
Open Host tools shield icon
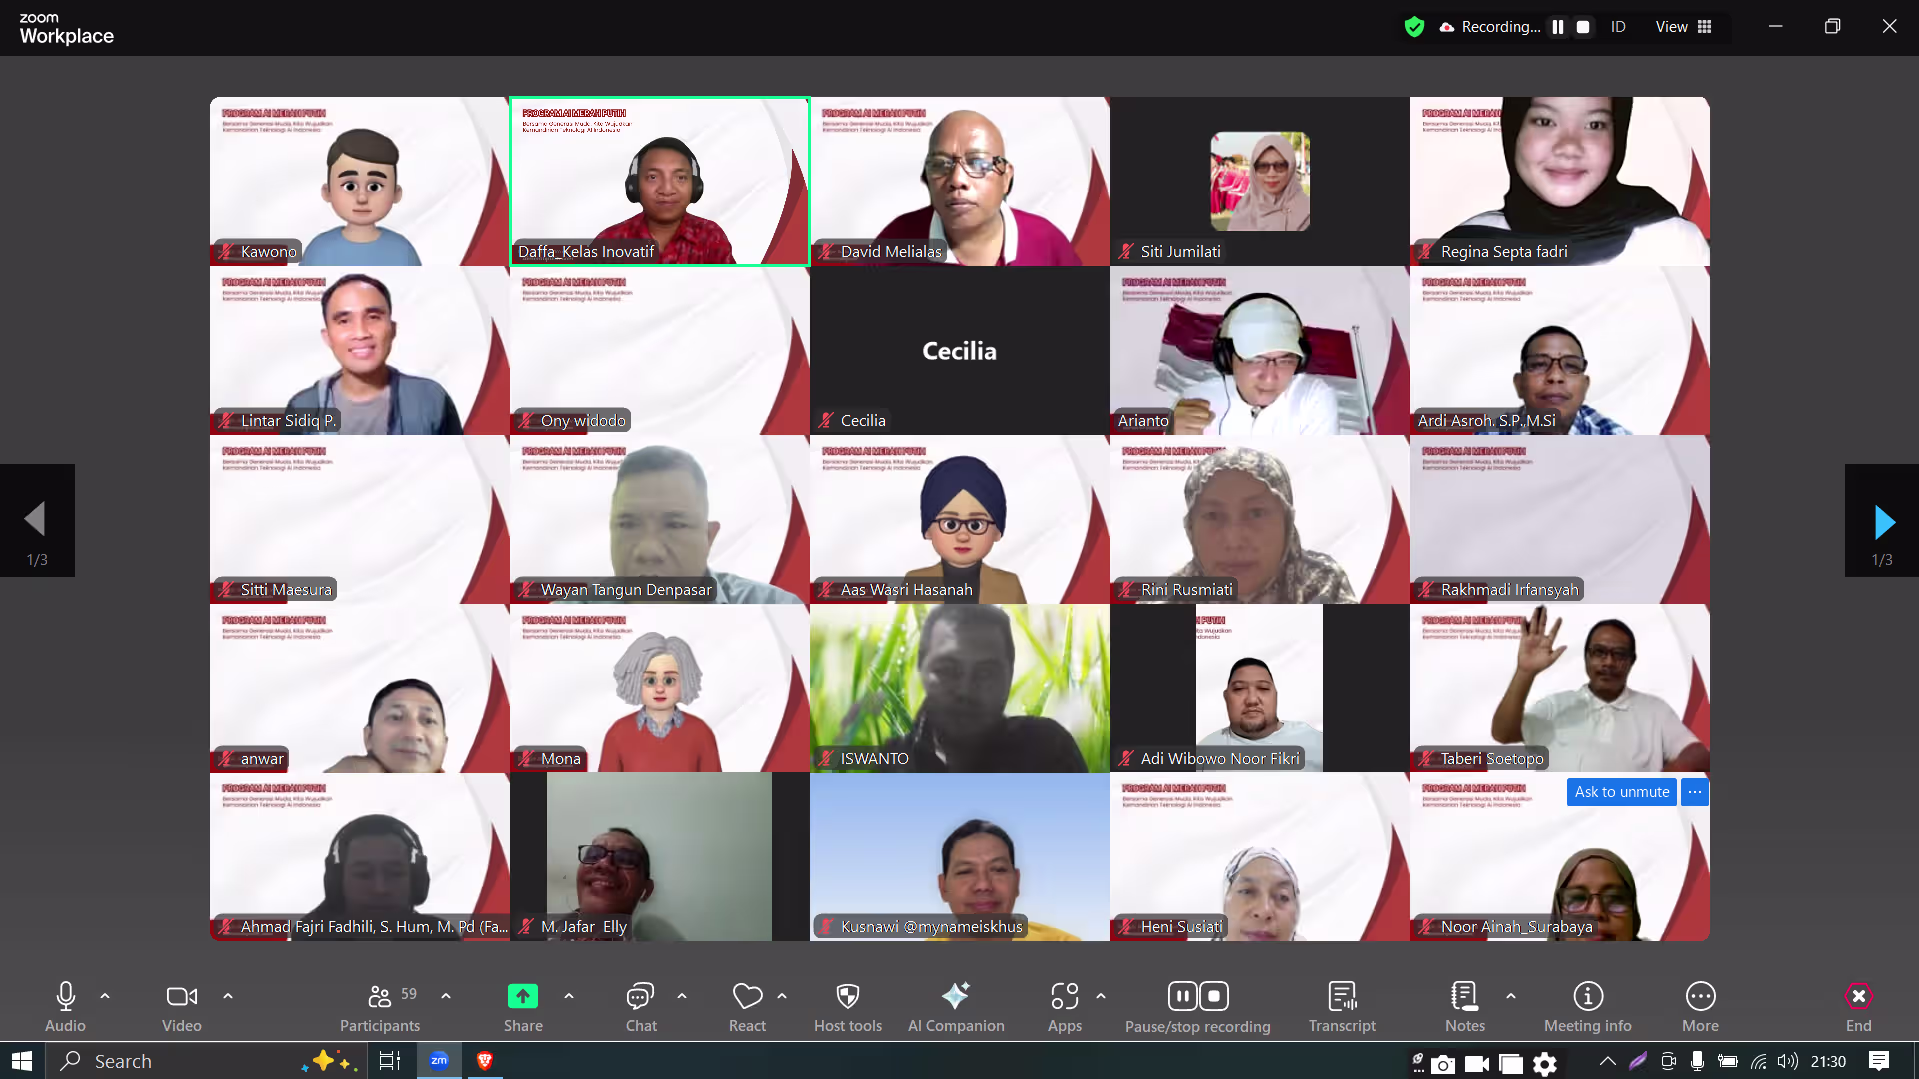click(x=847, y=1006)
